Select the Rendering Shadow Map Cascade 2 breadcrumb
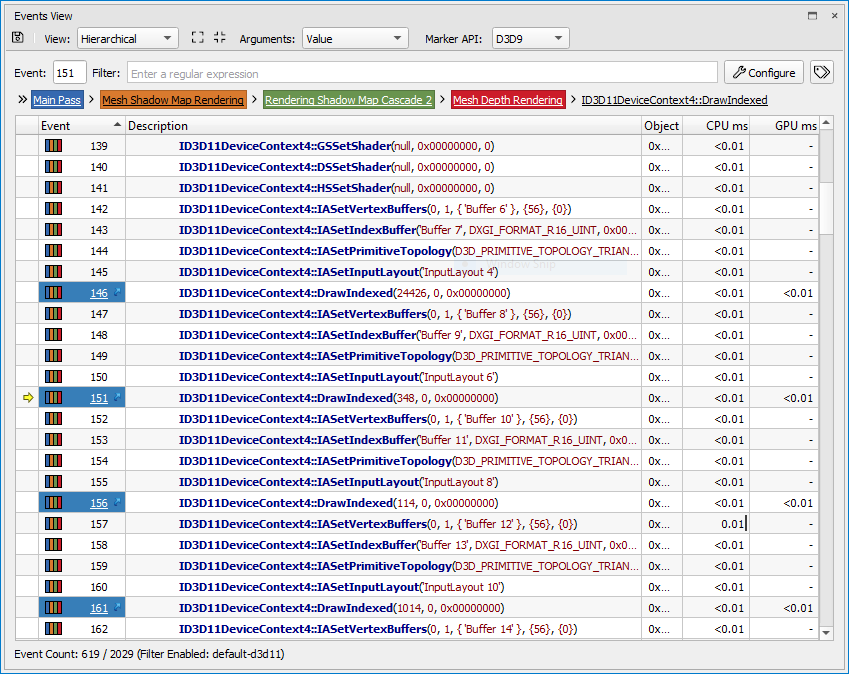 point(348,100)
